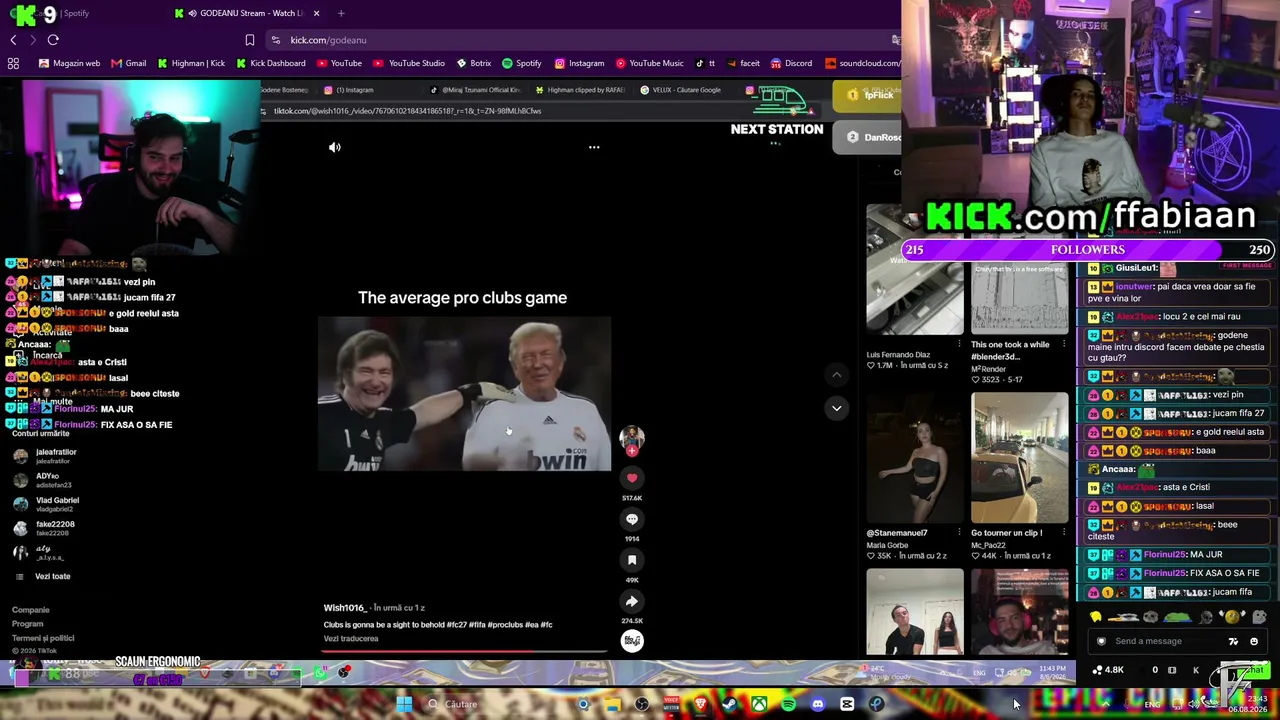Open the Termeni și politici footer link
1280x720 pixels.
(x=43, y=638)
